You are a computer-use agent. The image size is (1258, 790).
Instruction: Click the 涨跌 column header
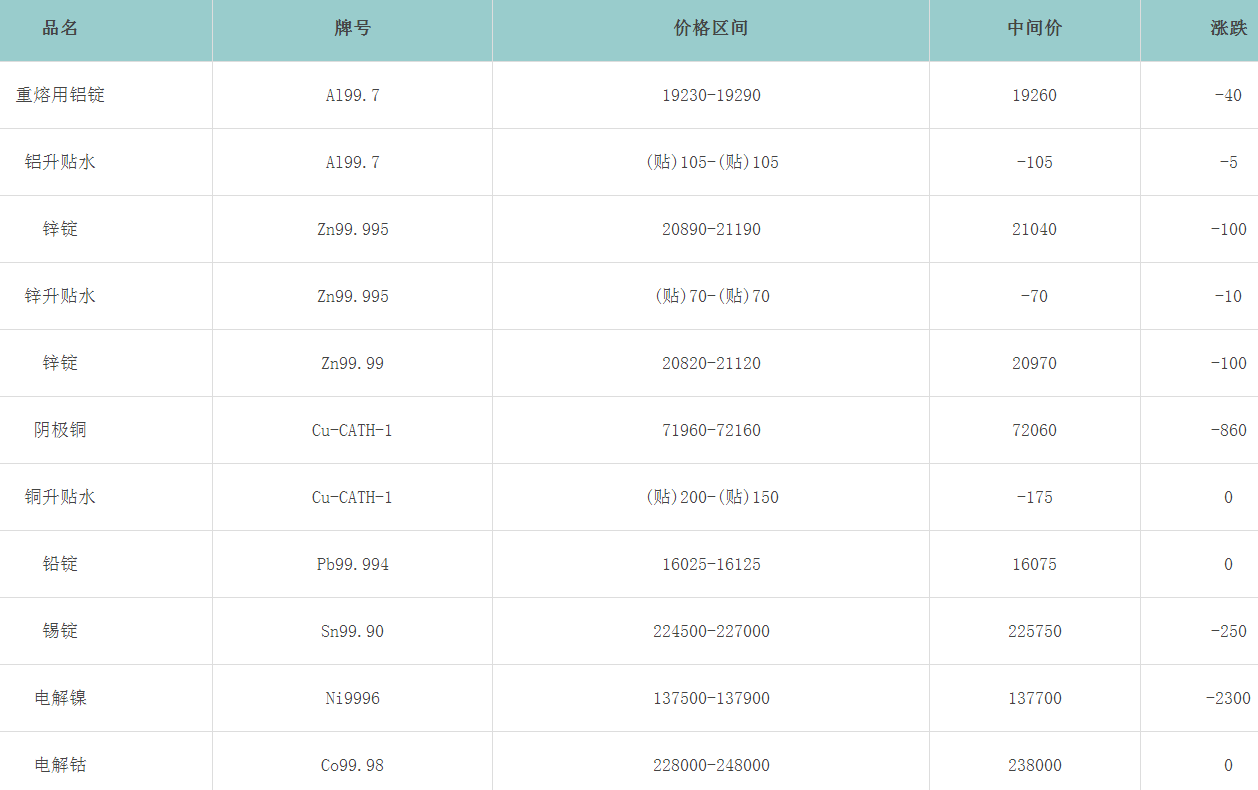click(1228, 28)
